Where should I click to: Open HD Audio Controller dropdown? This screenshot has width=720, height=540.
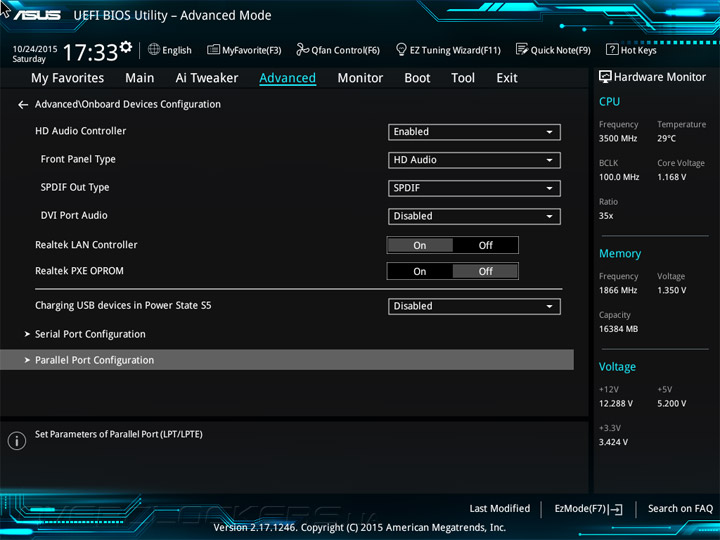coord(474,132)
